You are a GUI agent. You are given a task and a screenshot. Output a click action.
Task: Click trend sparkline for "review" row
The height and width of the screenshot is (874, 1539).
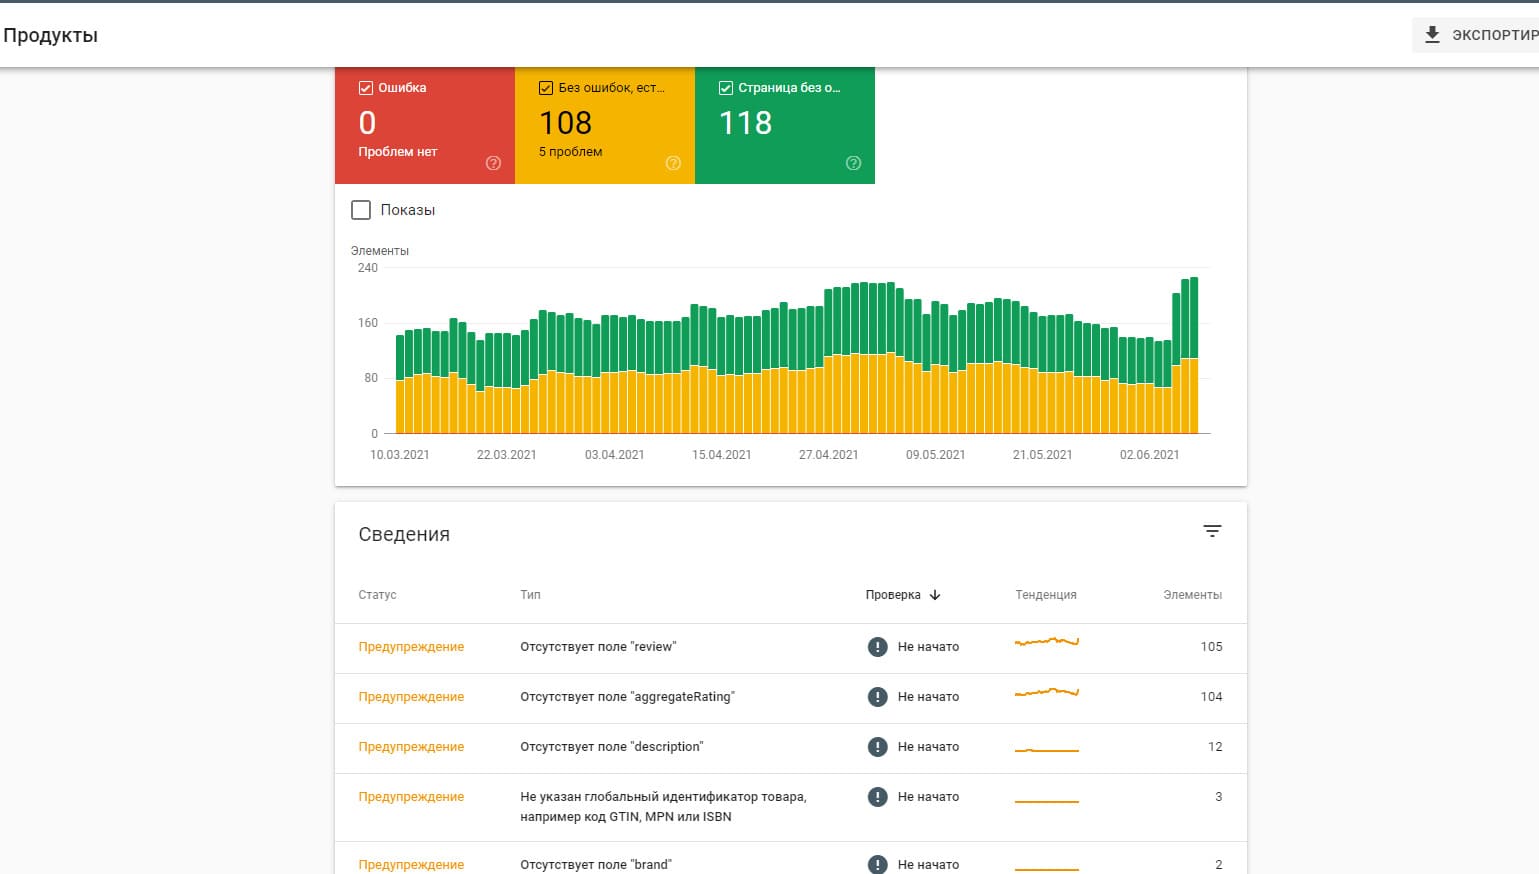tap(1046, 642)
